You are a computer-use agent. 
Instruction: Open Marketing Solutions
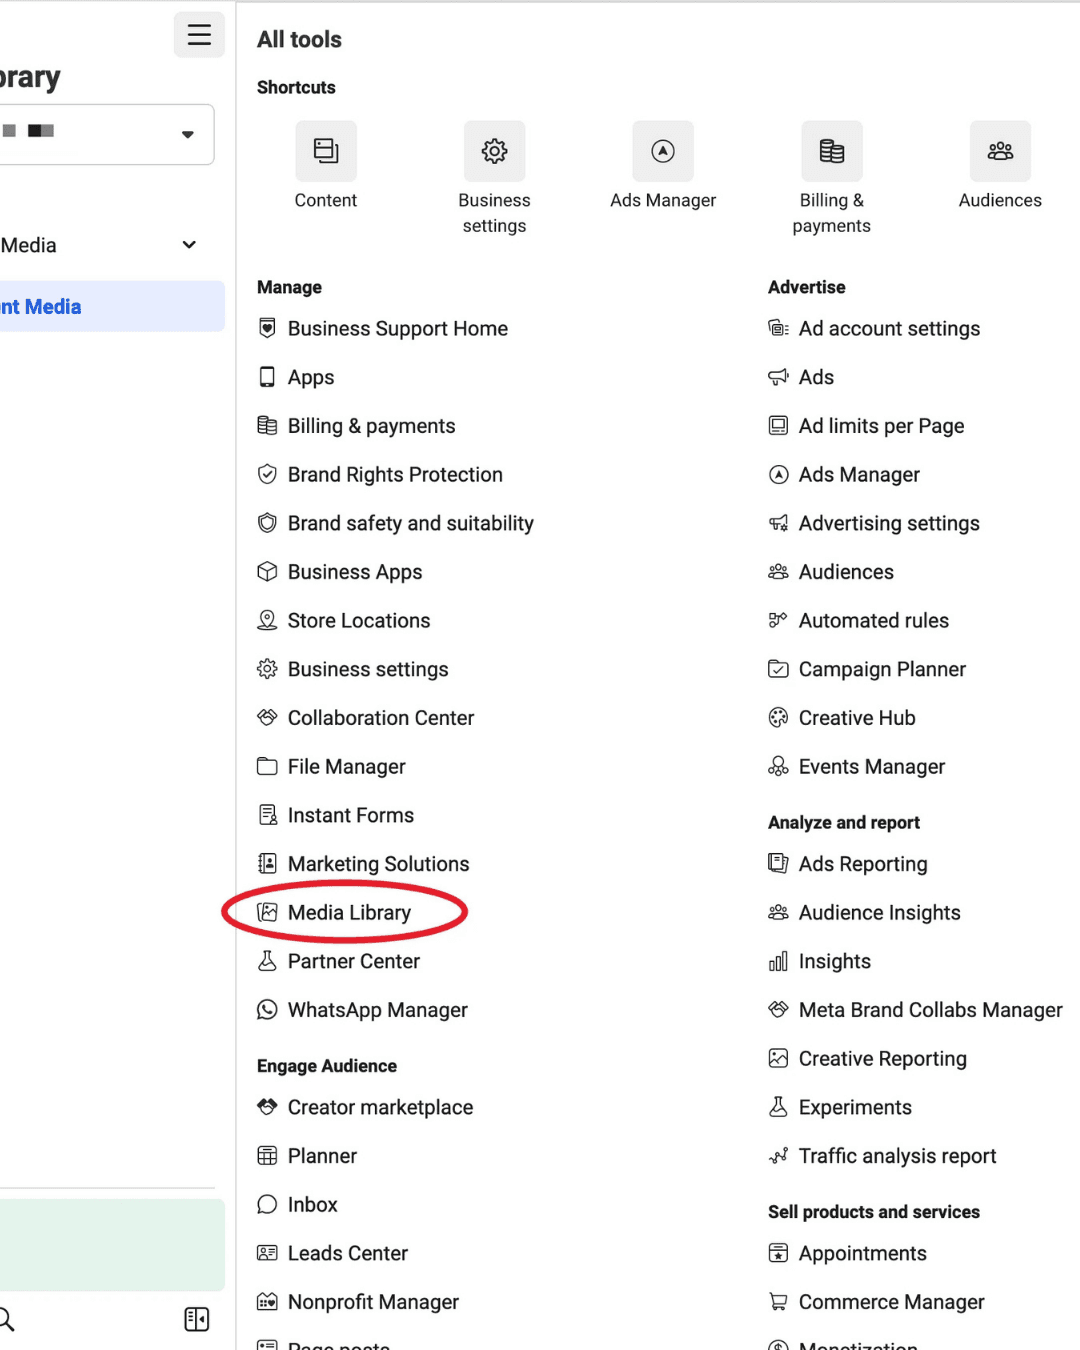tap(378, 864)
